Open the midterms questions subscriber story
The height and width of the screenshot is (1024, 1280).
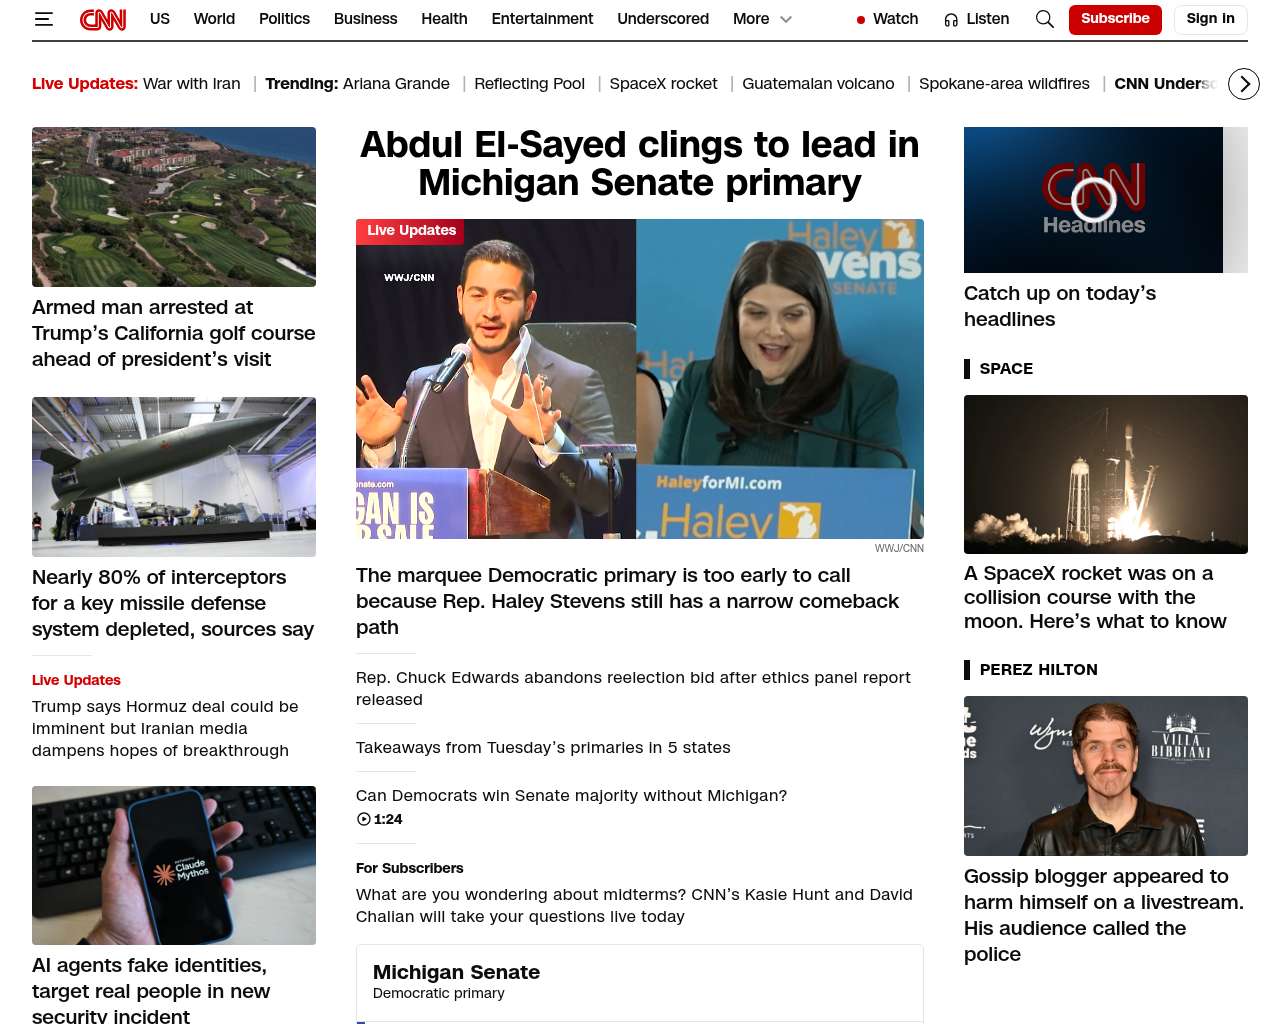coord(634,905)
